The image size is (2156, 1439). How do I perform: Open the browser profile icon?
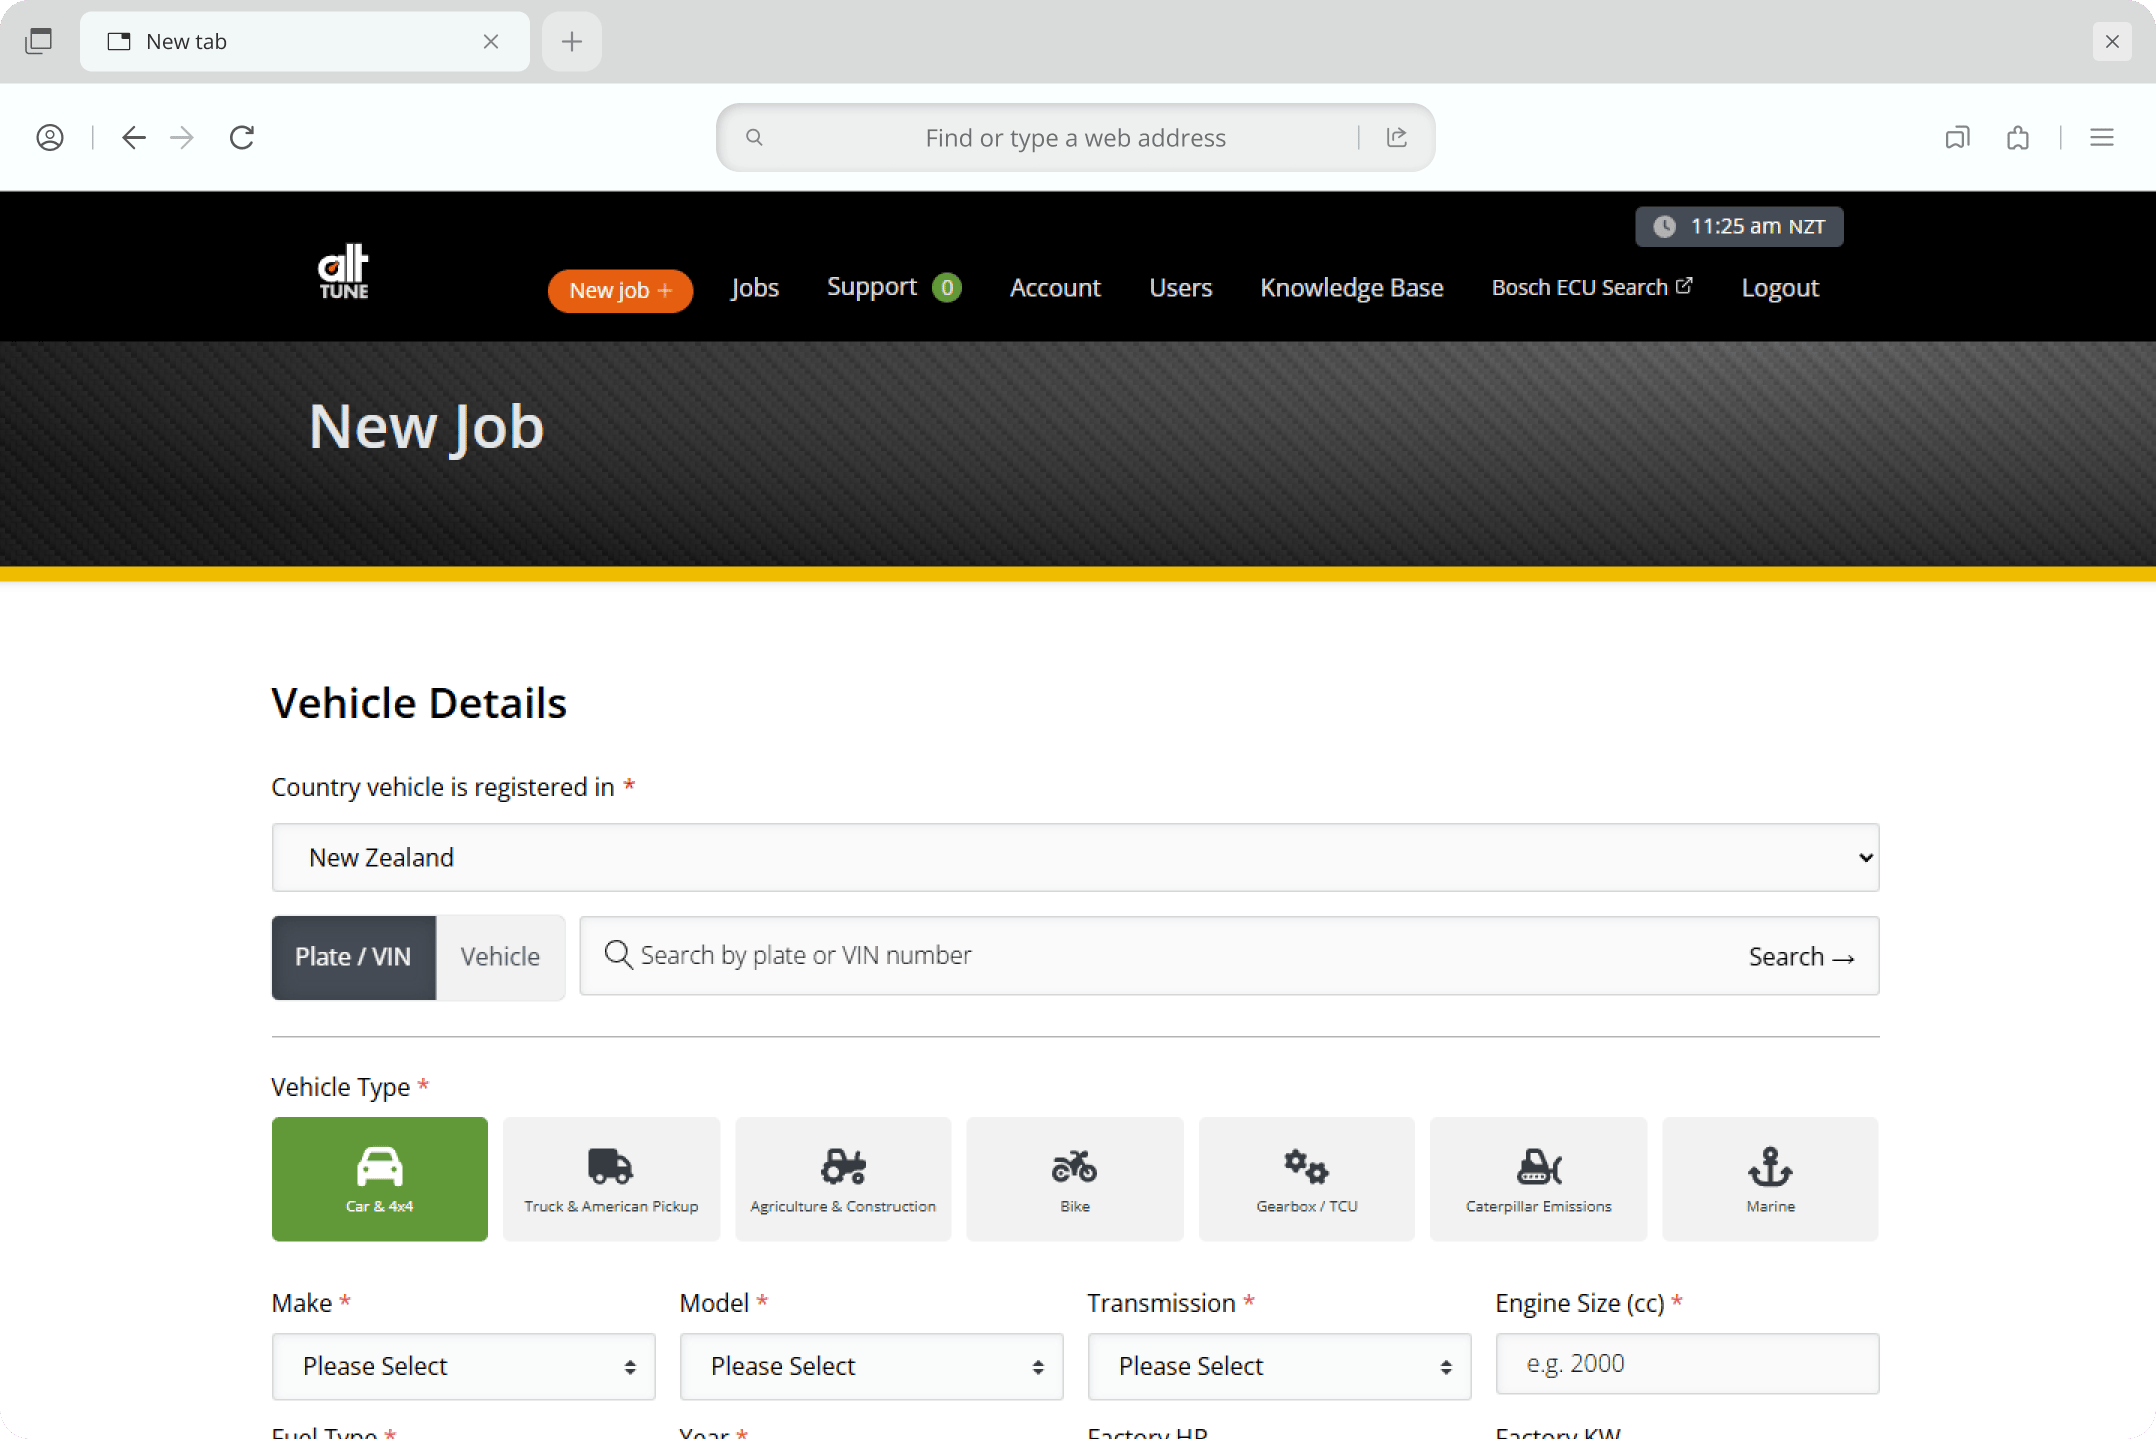[x=50, y=138]
